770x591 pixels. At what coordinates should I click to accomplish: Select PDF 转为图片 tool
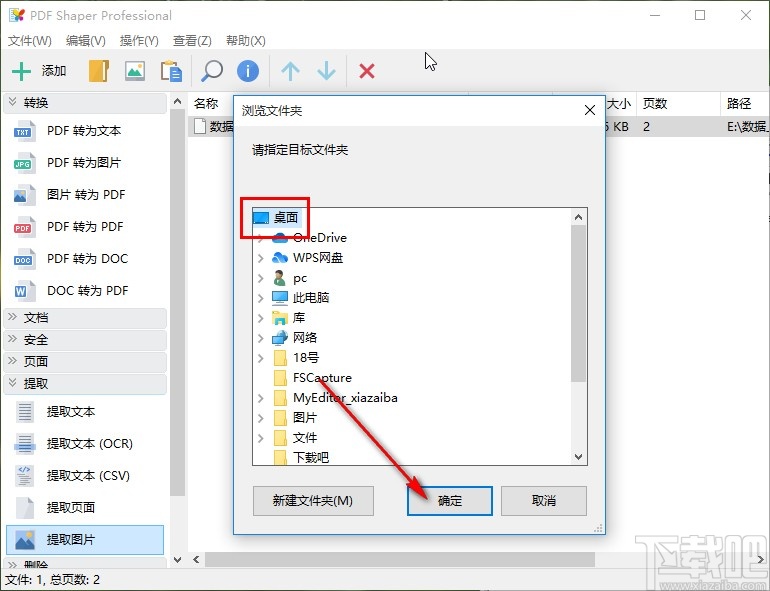[x=84, y=163]
